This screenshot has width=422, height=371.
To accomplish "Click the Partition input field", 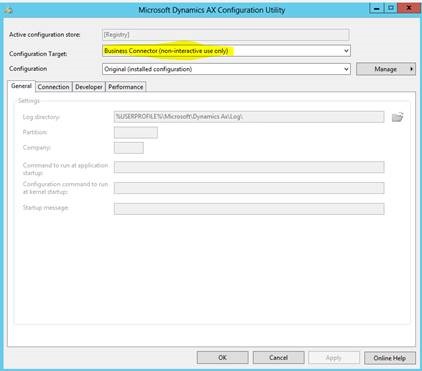I will [136, 132].
